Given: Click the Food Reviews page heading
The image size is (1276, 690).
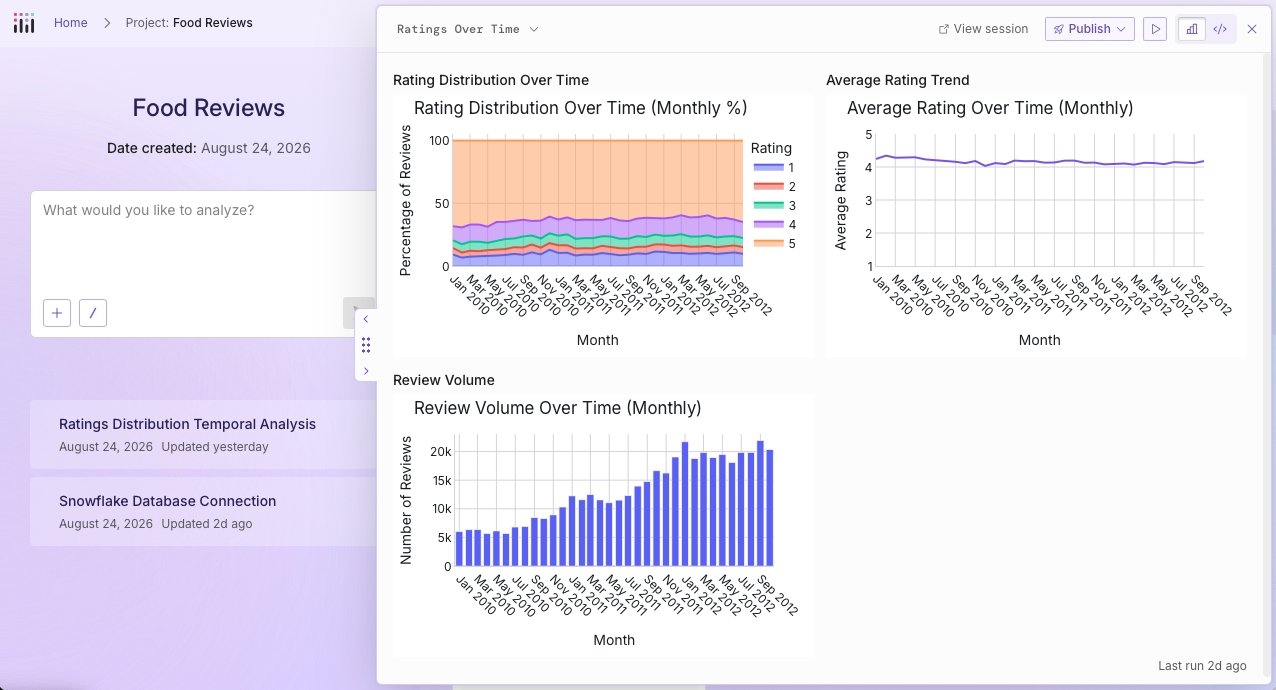Looking at the screenshot, I should click(x=209, y=108).
